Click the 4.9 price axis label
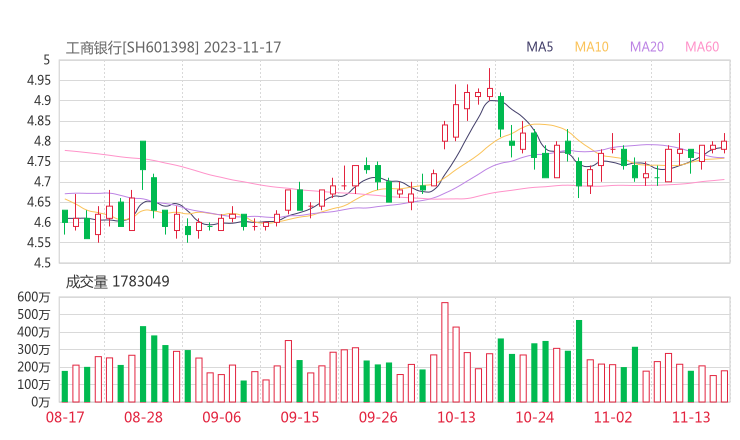Image resolution: width=740 pixels, height=440 pixels. (x=42, y=101)
